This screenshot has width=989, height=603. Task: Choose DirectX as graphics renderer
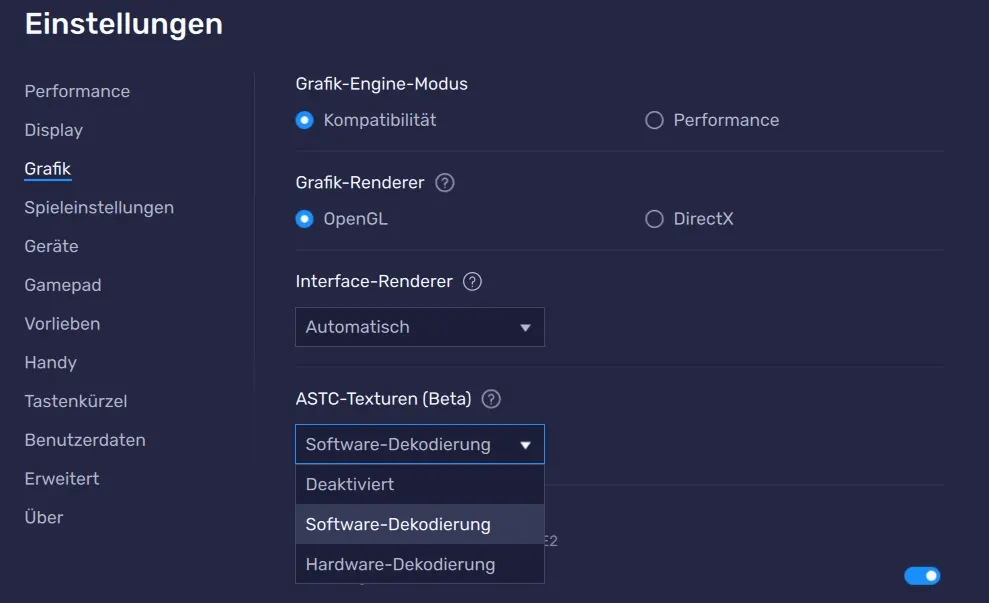(654, 219)
